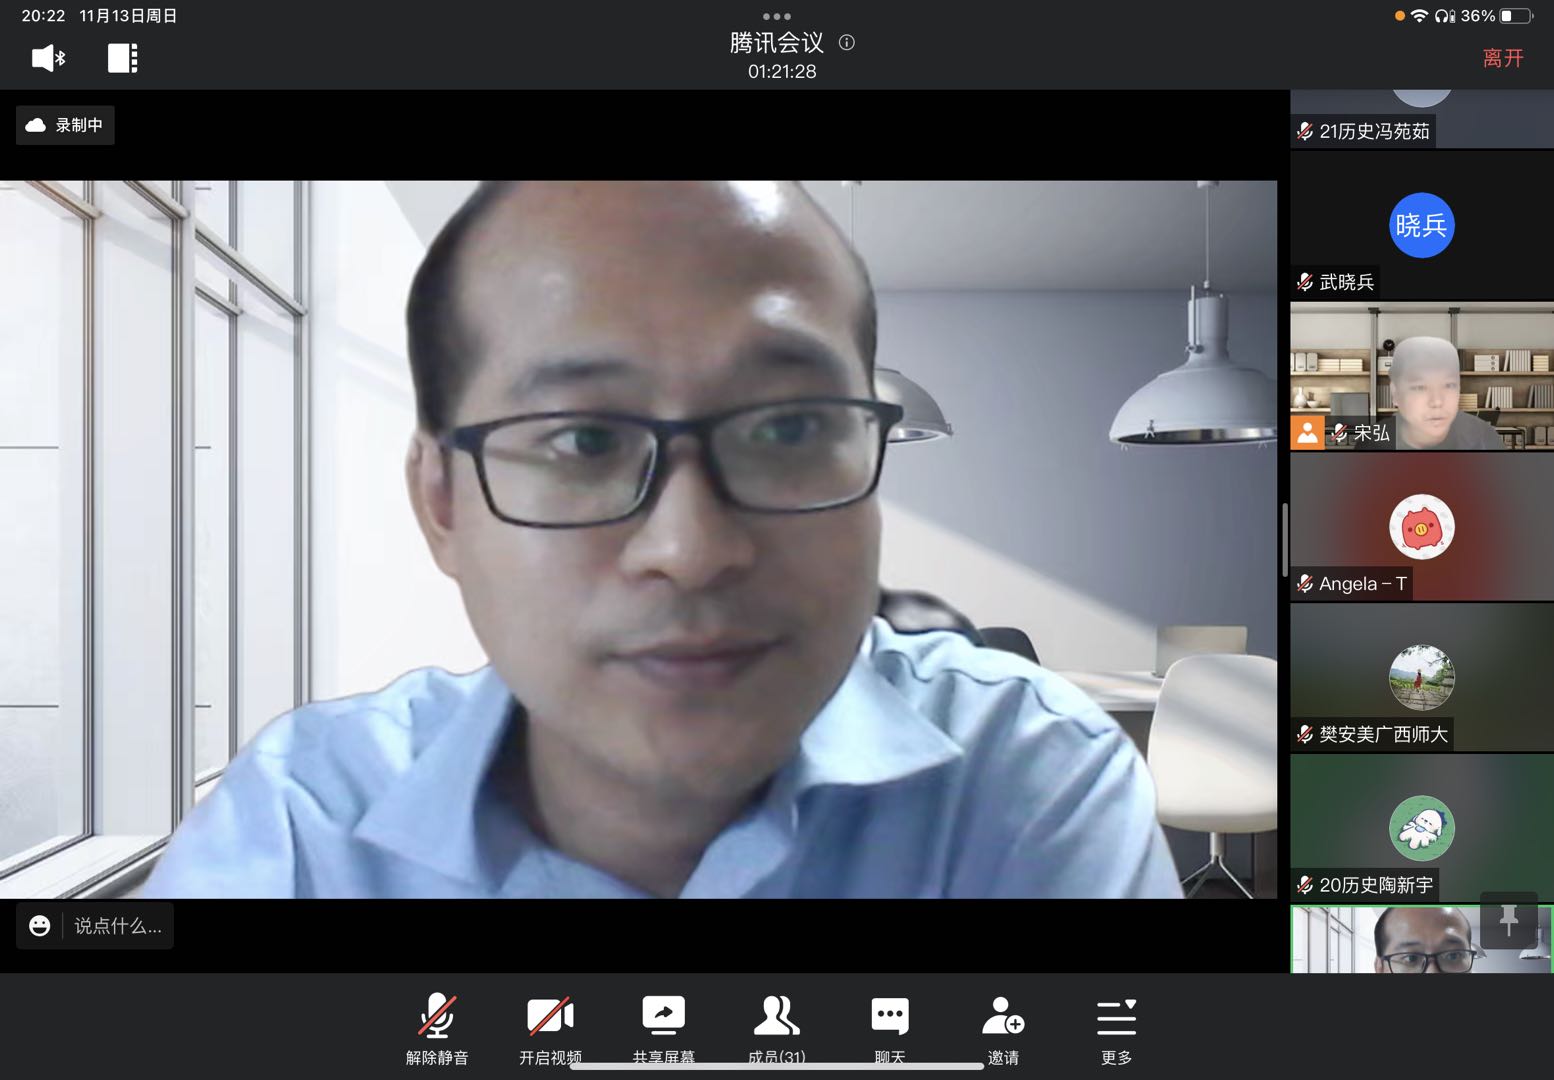Turn on camera with 开启视频

[550, 1028]
